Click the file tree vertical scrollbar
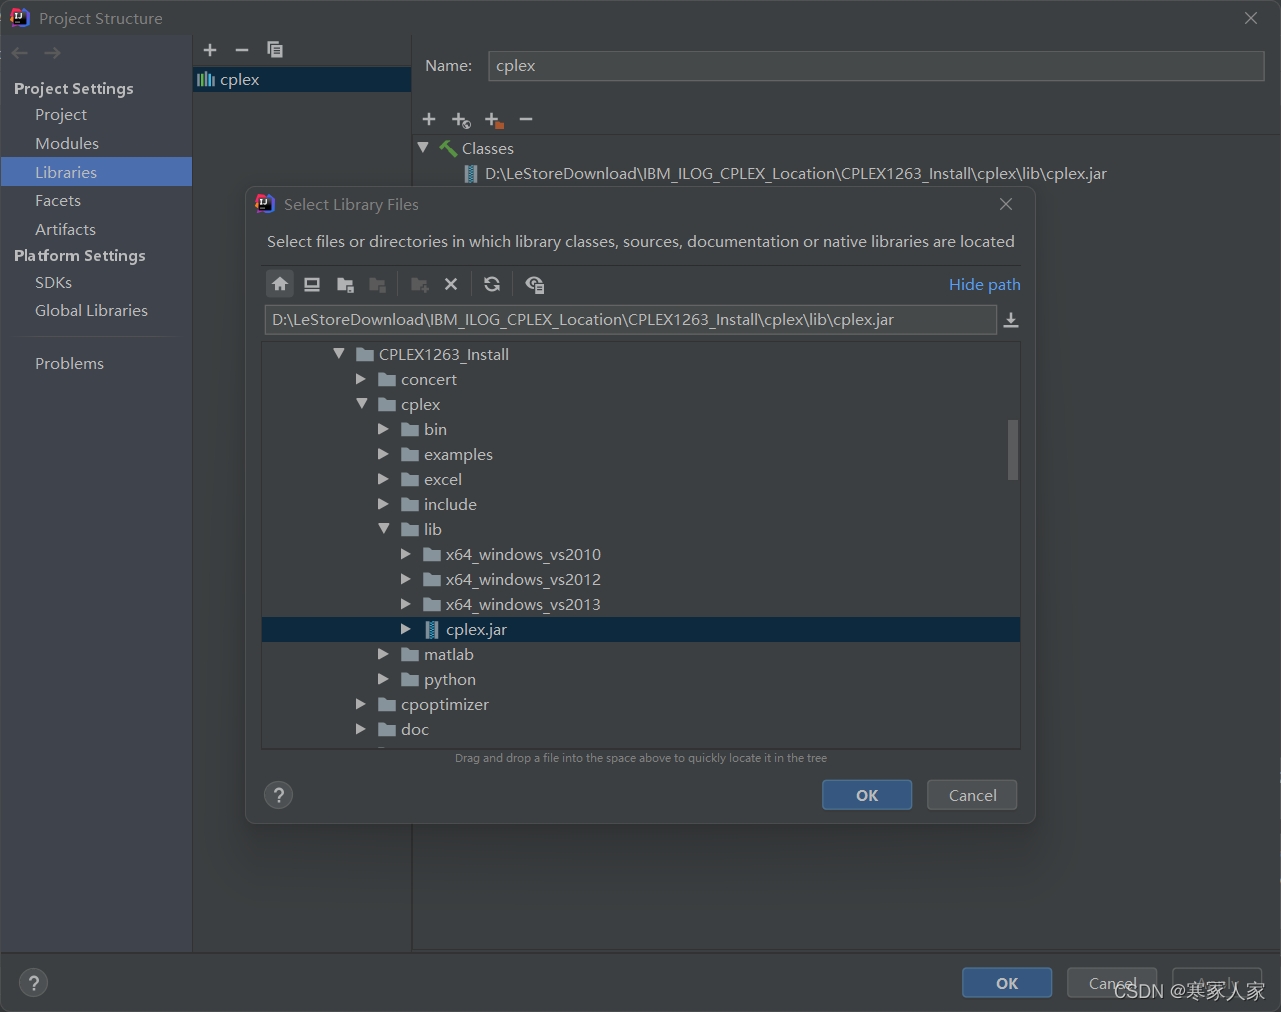Screen dimensions: 1281x1012 coord(1013,450)
